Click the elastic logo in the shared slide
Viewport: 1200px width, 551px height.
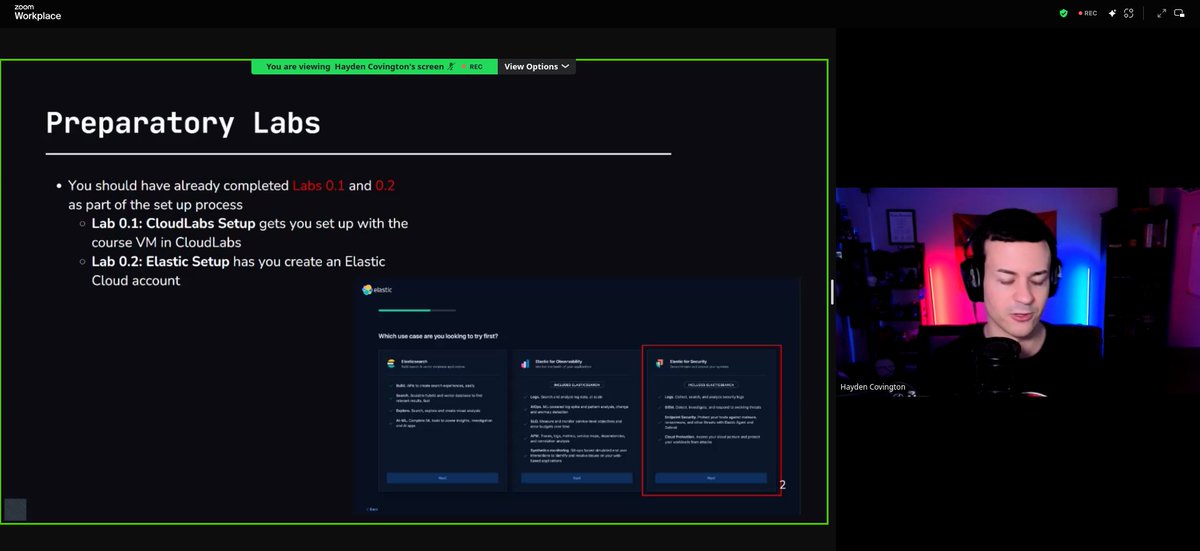pyautogui.click(x=378, y=290)
